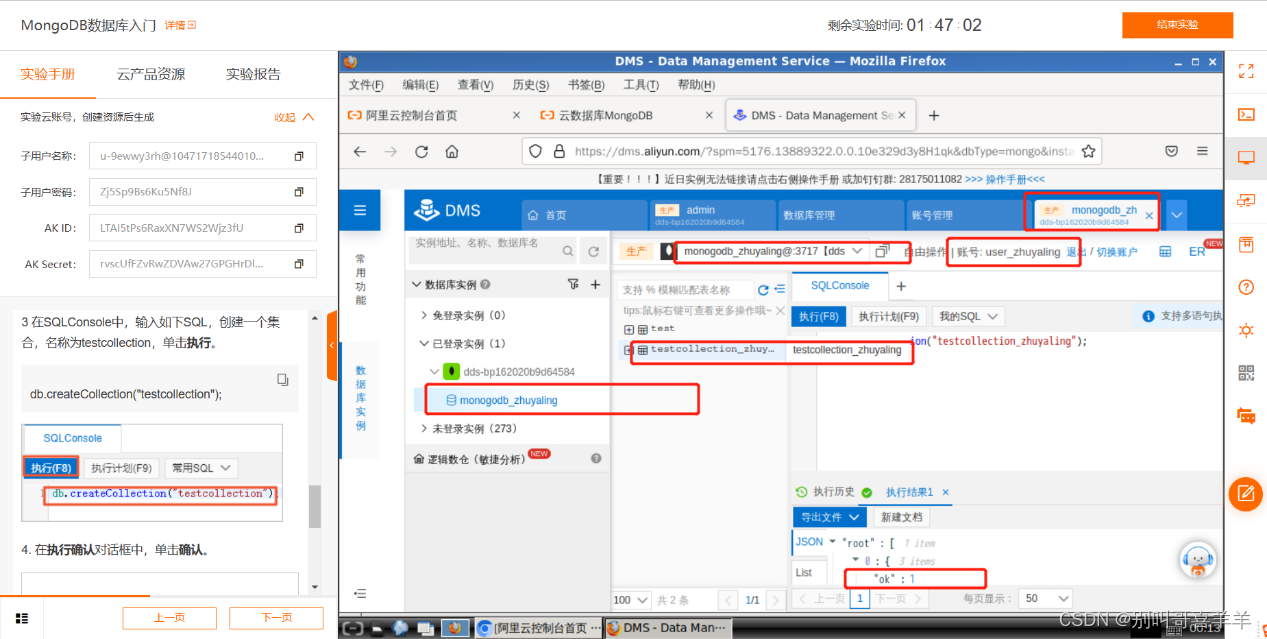The width and height of the screenshot is (1267, 639).
Task: Go to the Firefox home page
Action: [x=452, y=152]
